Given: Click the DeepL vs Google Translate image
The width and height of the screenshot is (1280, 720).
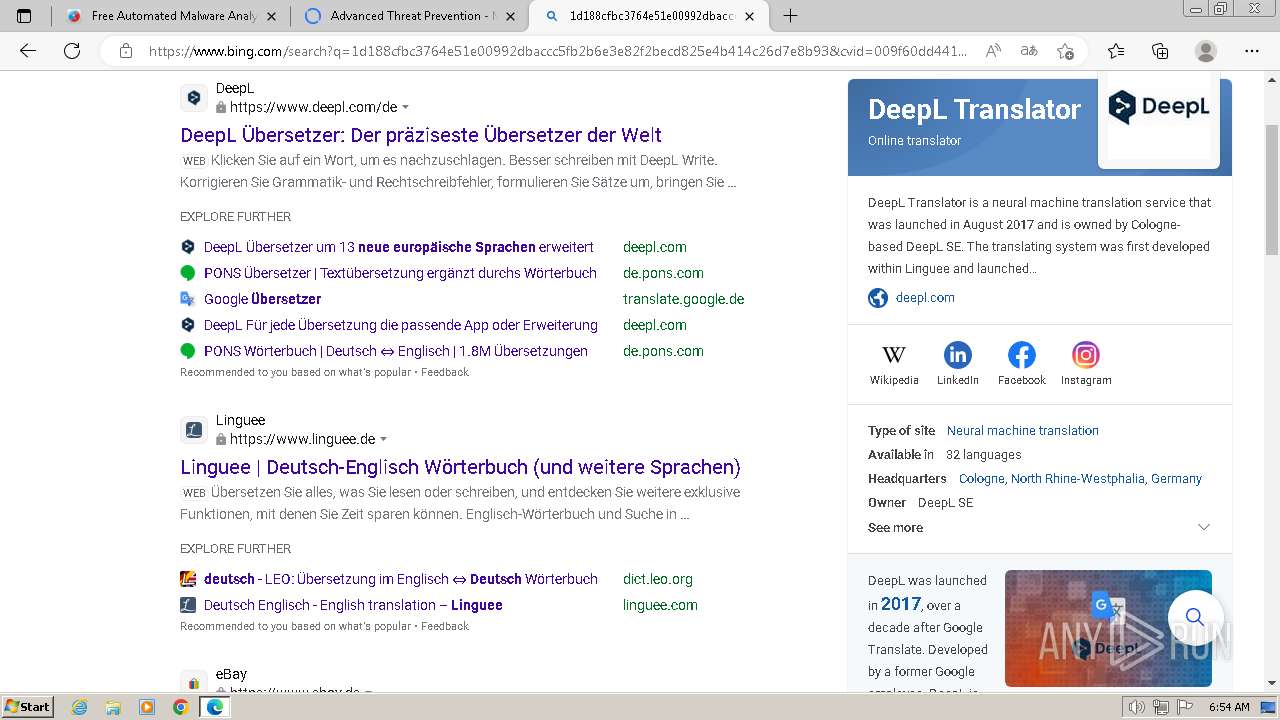Looking at the screenshot, I should pos(1108,628).
